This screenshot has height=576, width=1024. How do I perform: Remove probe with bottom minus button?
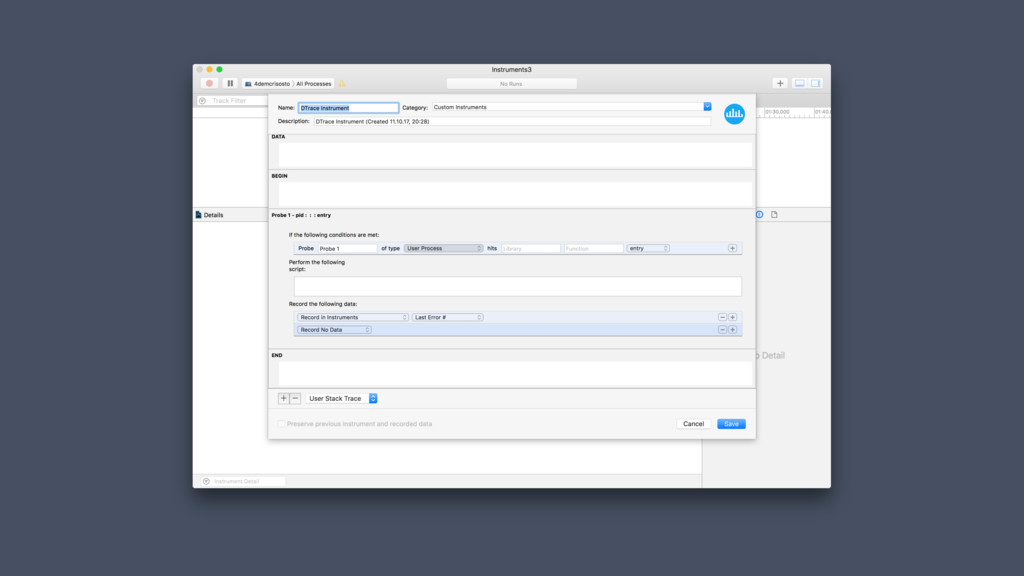click(x=295, y=398)
